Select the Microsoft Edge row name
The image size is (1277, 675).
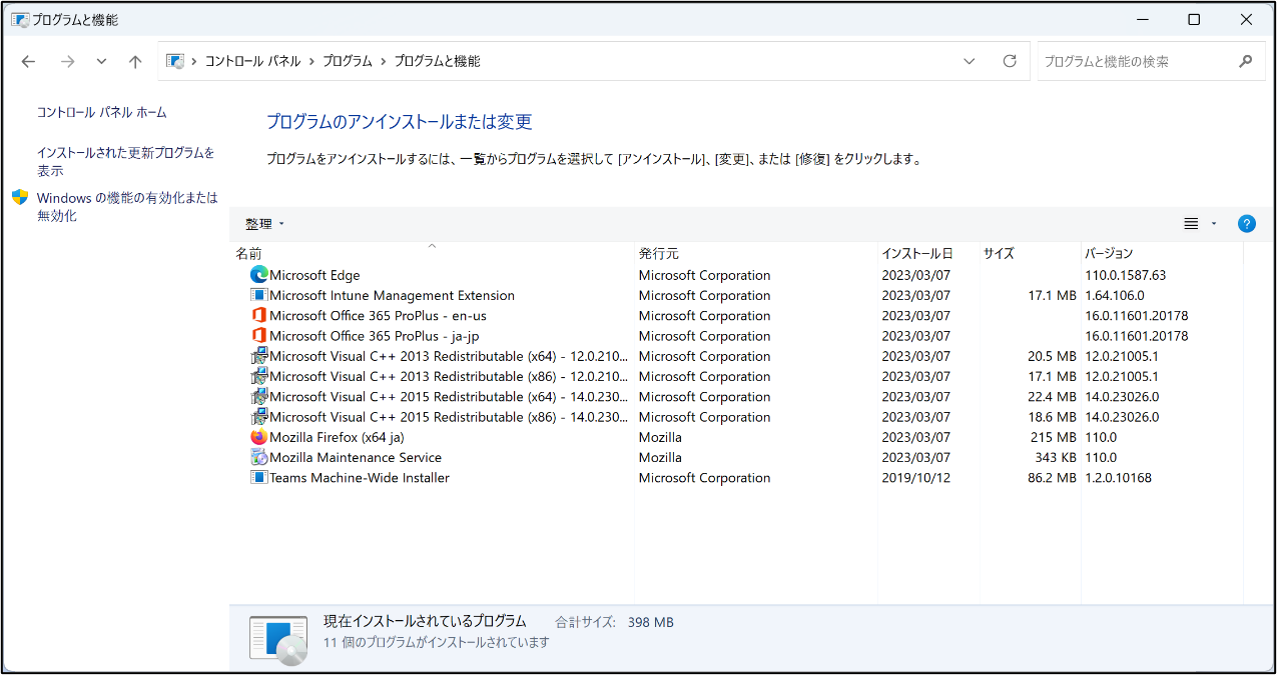pyautogui.click(x=315, y=275)
